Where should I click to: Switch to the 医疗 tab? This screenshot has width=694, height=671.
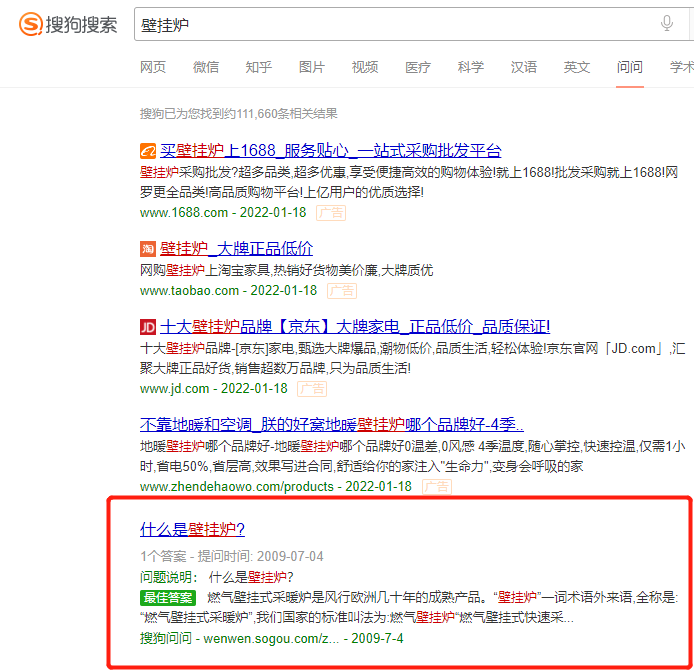tap(418, 67)
